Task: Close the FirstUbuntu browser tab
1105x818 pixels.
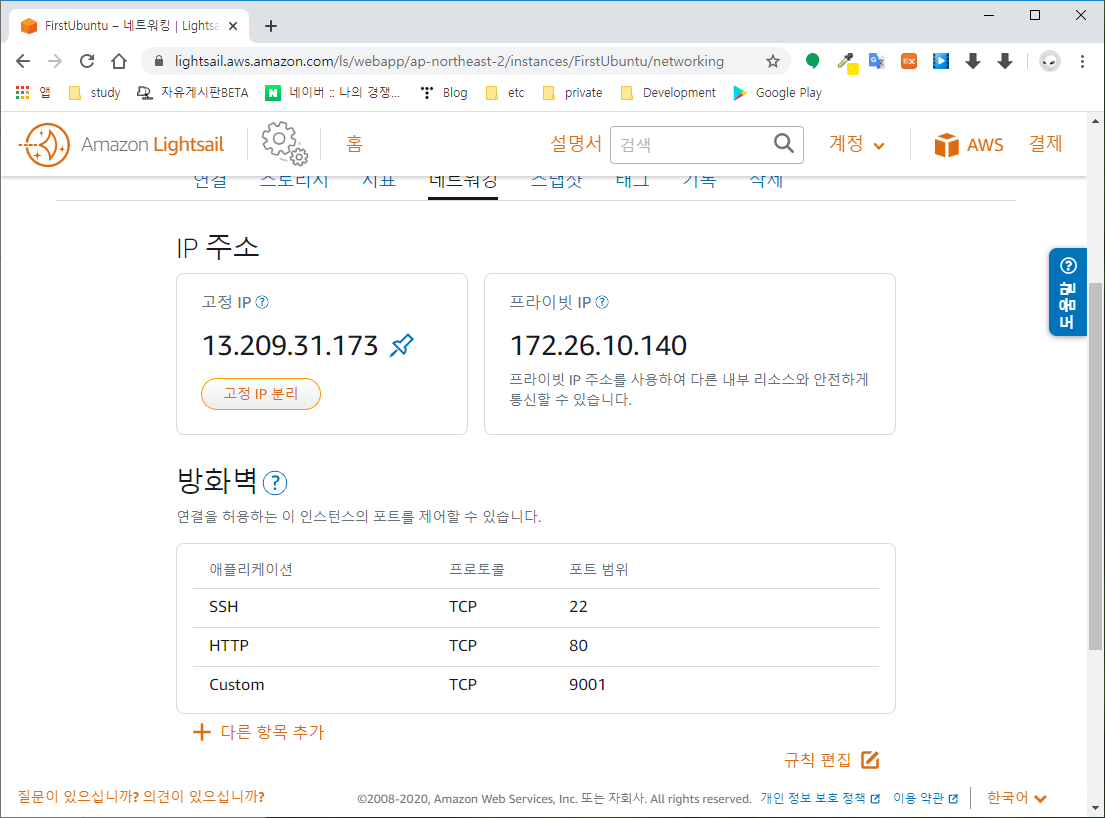Action: (x=233, y=26)
